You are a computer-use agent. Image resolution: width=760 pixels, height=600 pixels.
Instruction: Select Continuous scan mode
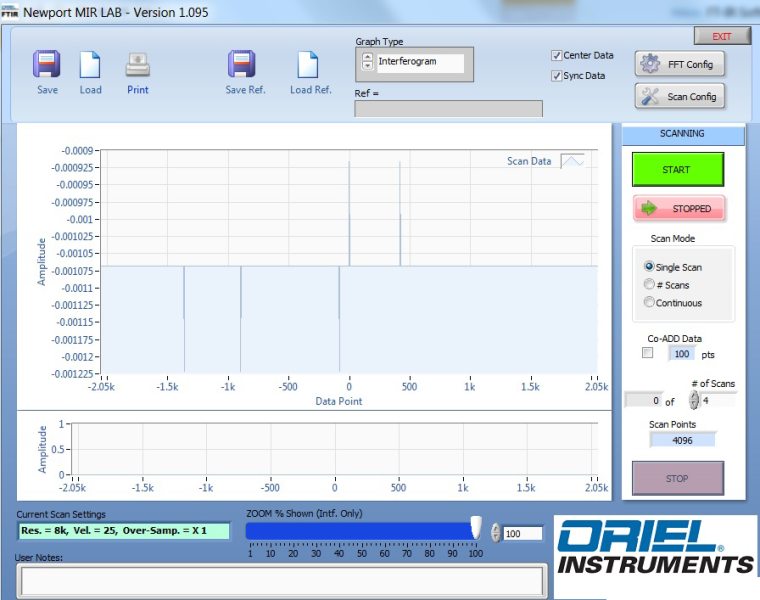click(x=650, y=303)
